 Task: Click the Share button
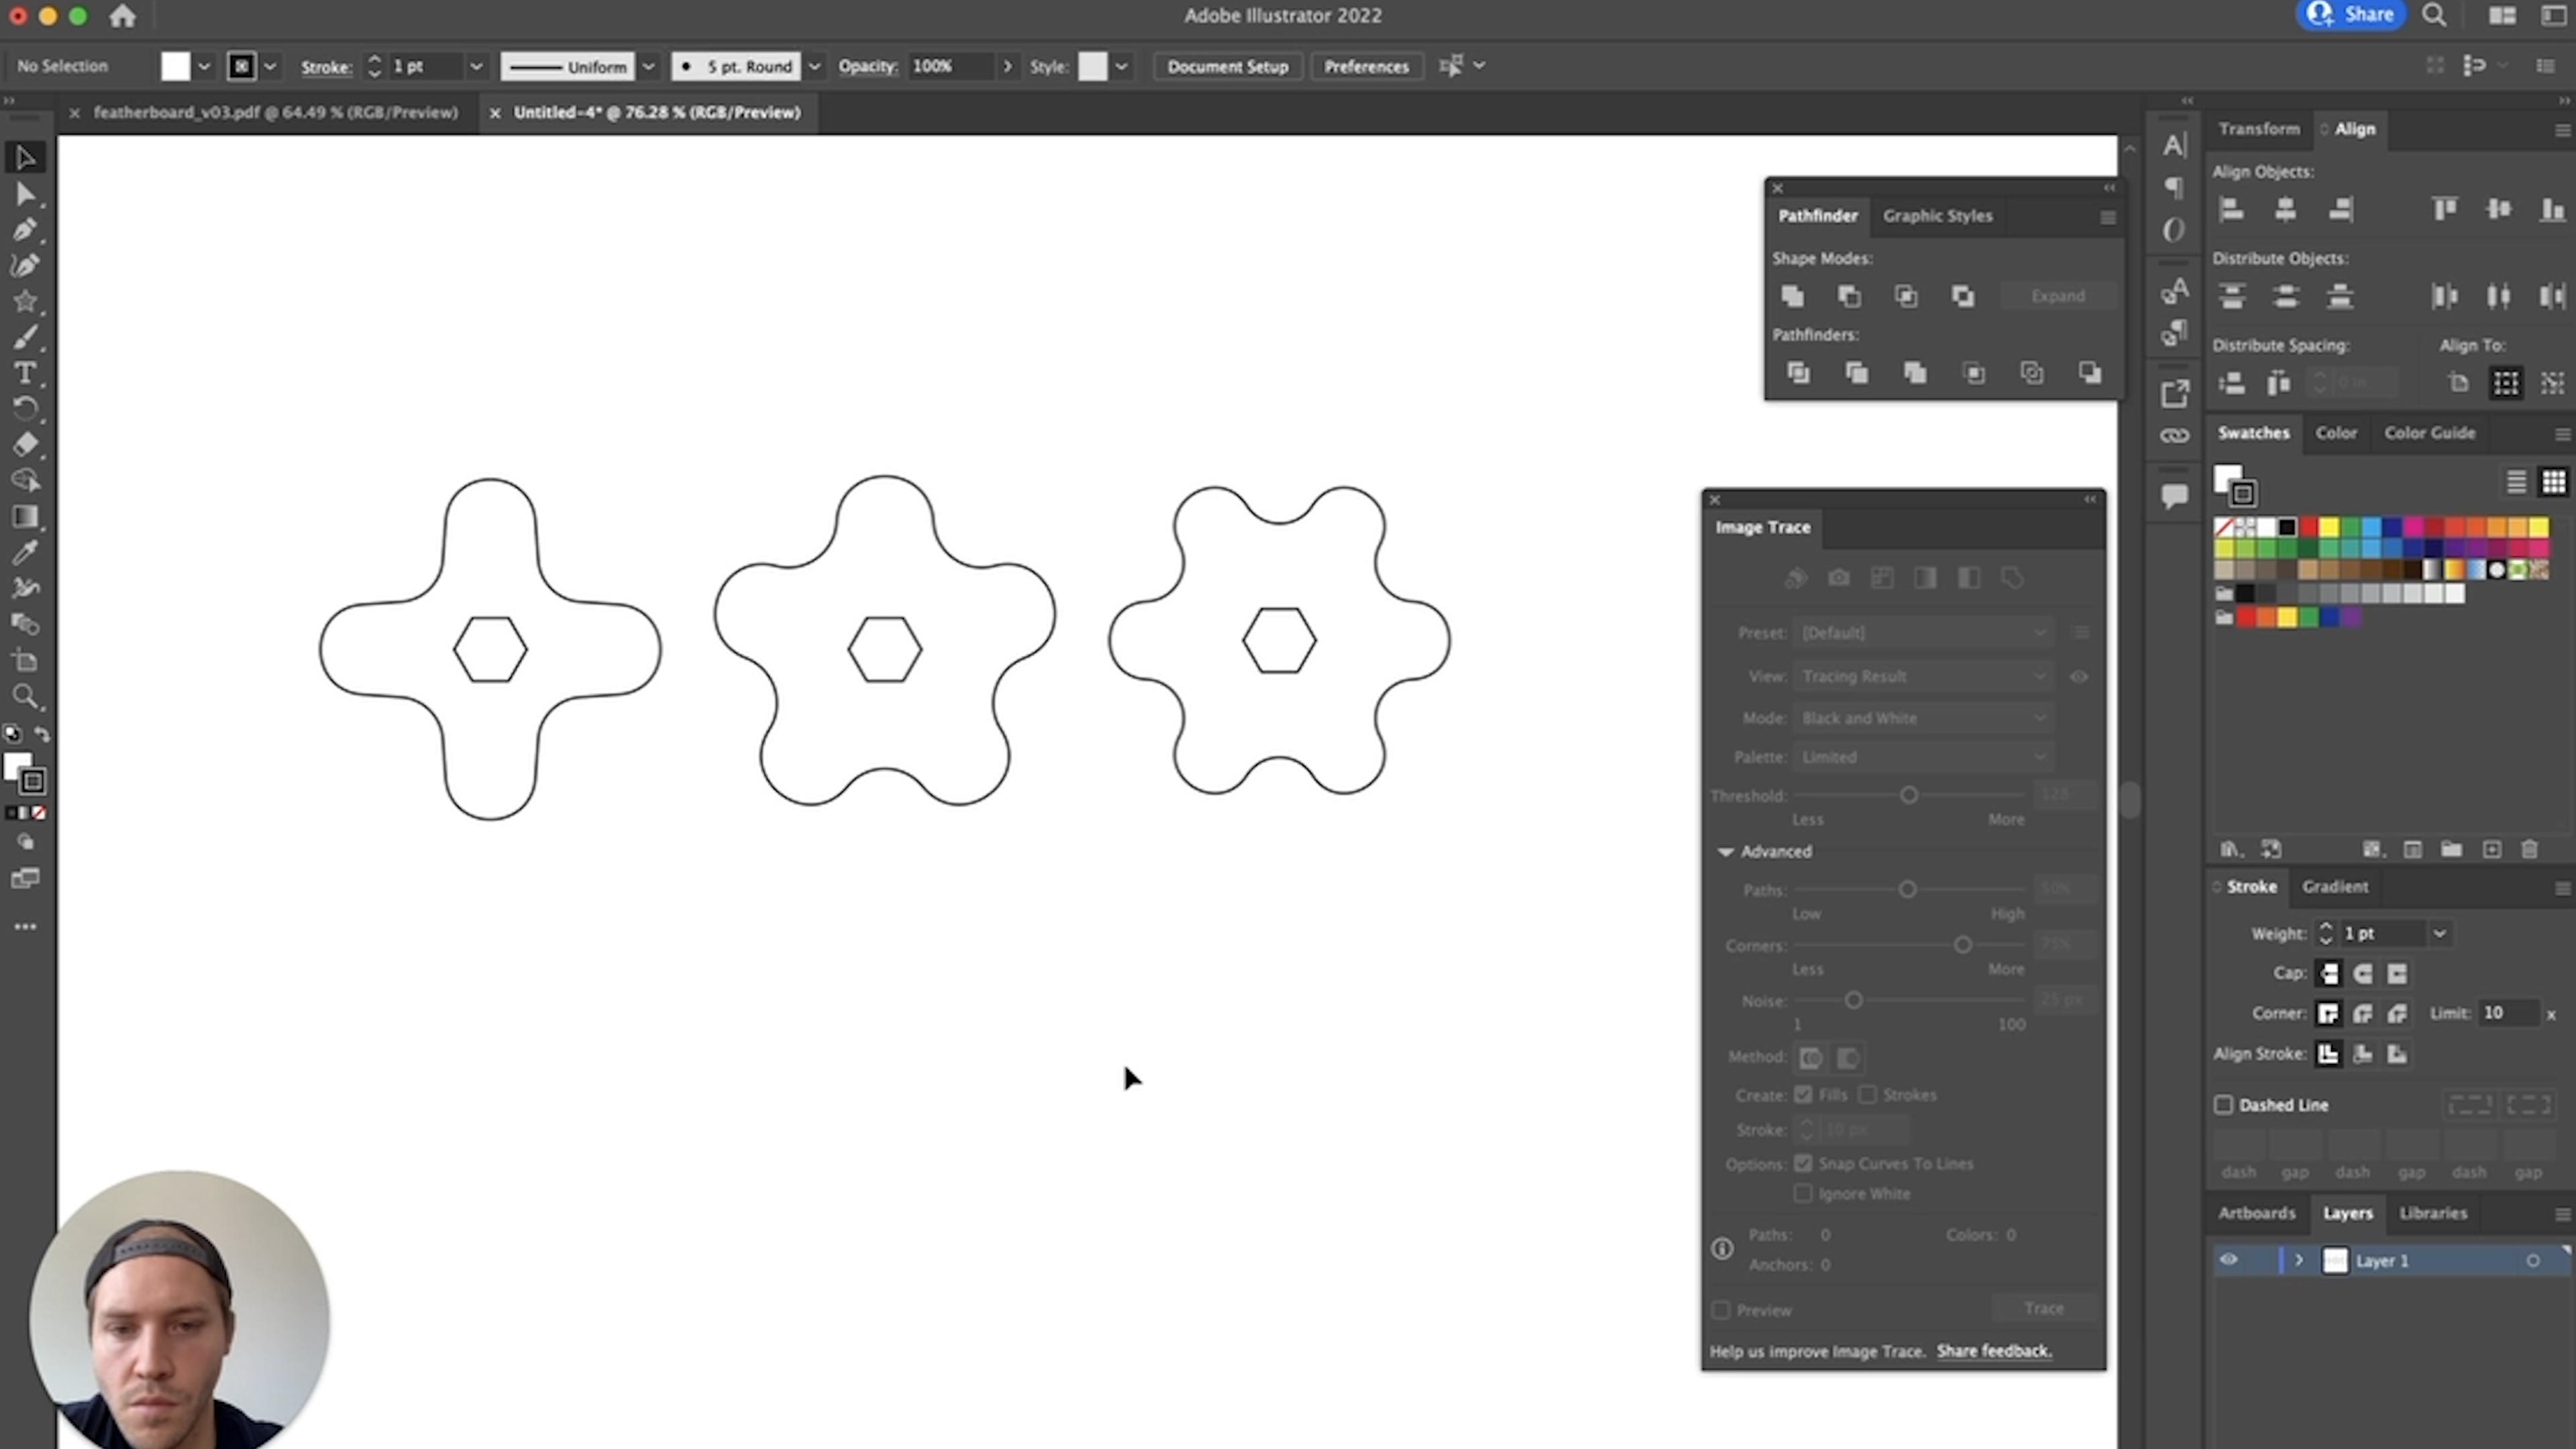[2351, 15]
